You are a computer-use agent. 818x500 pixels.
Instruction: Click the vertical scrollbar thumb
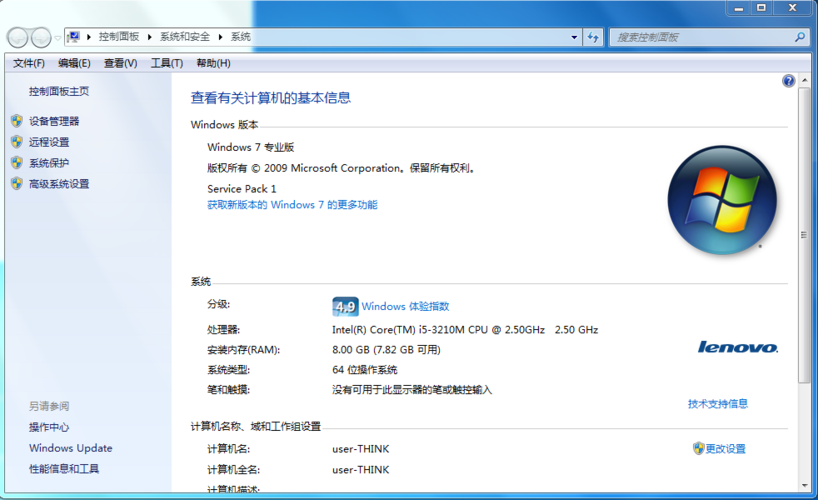(x=804, y=236)
